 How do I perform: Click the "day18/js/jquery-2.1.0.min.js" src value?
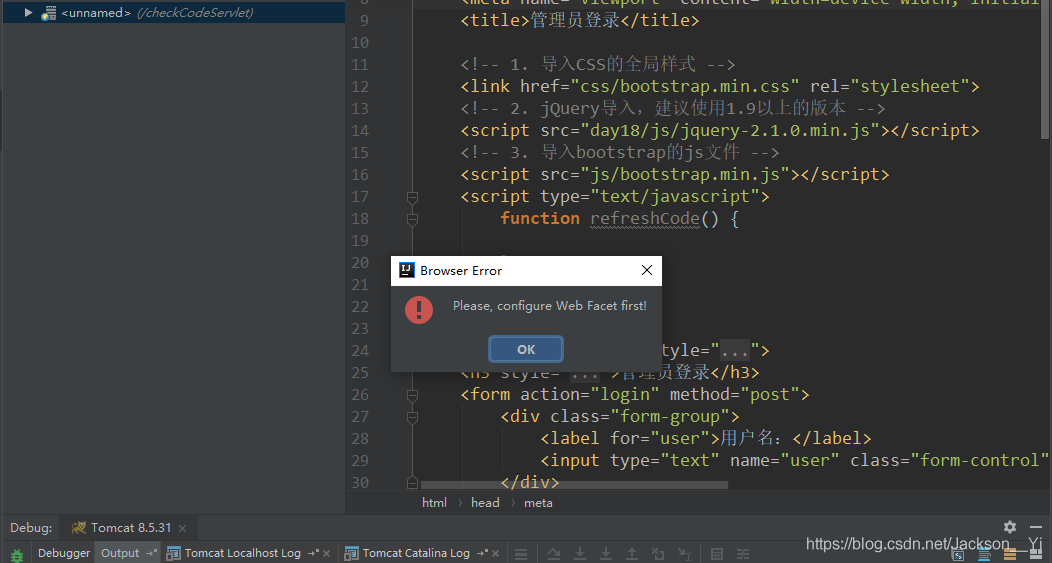tap(730, 130)
